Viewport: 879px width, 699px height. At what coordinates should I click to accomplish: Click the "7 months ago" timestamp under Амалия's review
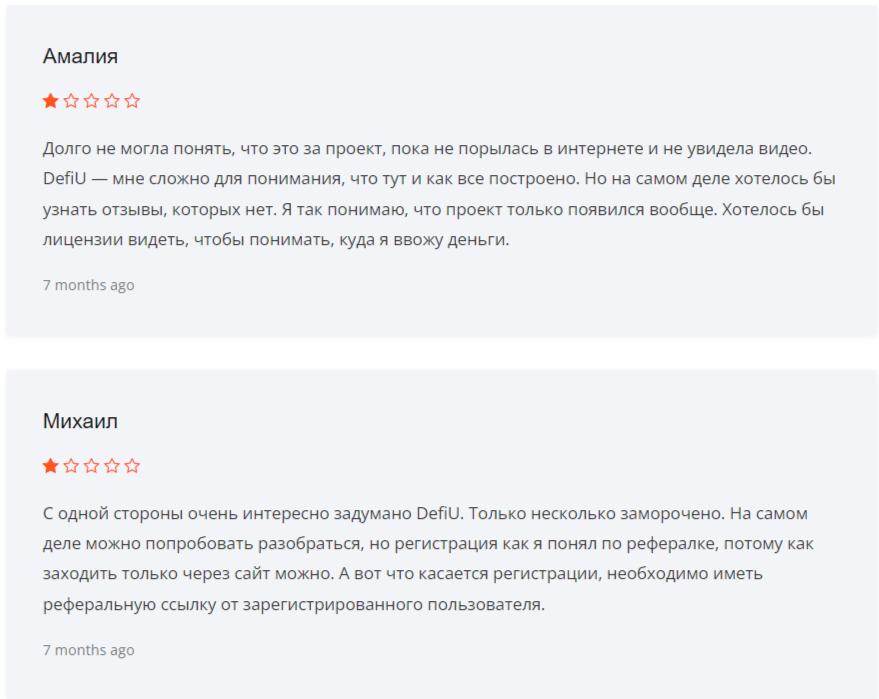tap(88, 285)
